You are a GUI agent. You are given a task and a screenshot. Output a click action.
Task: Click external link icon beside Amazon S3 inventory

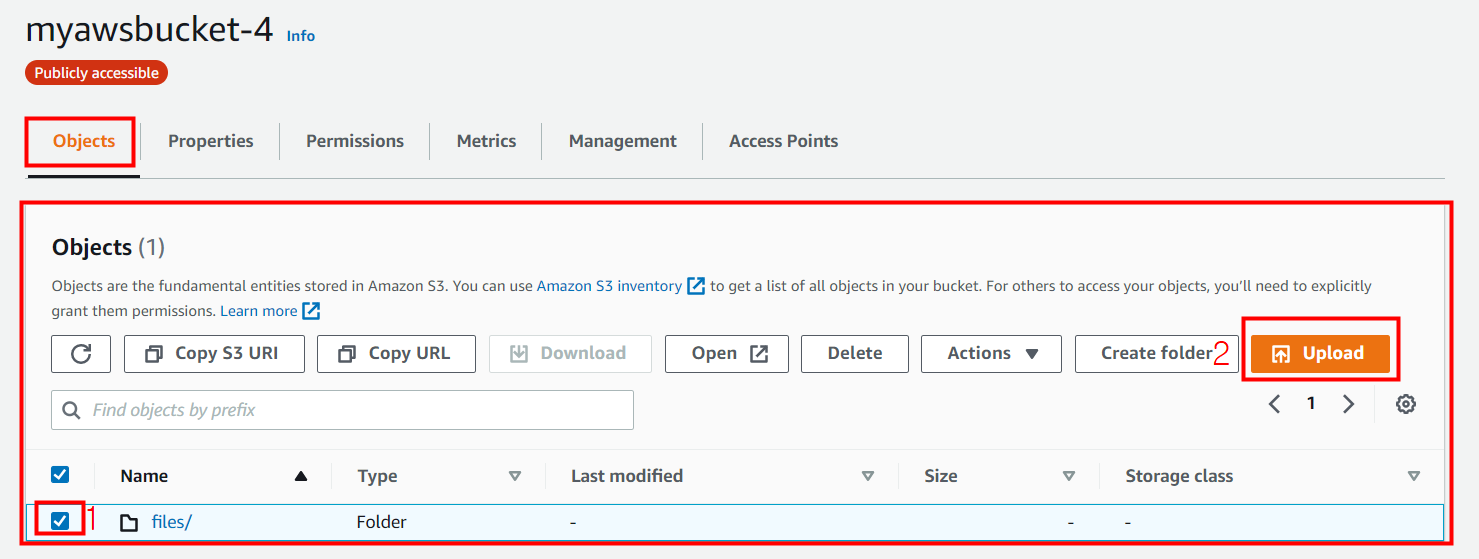pyautogui.click(x=696, y=286)
